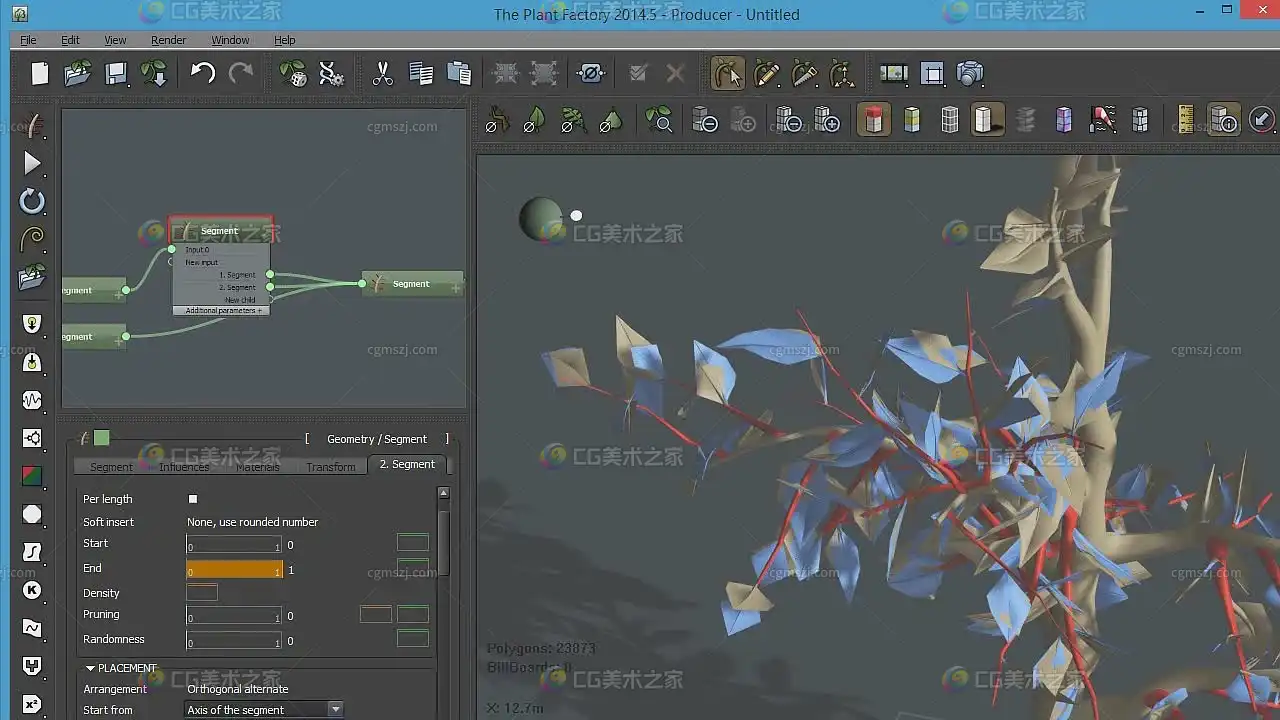
Task: Toggle the Per length checkbox
Action: pos(193,499)
